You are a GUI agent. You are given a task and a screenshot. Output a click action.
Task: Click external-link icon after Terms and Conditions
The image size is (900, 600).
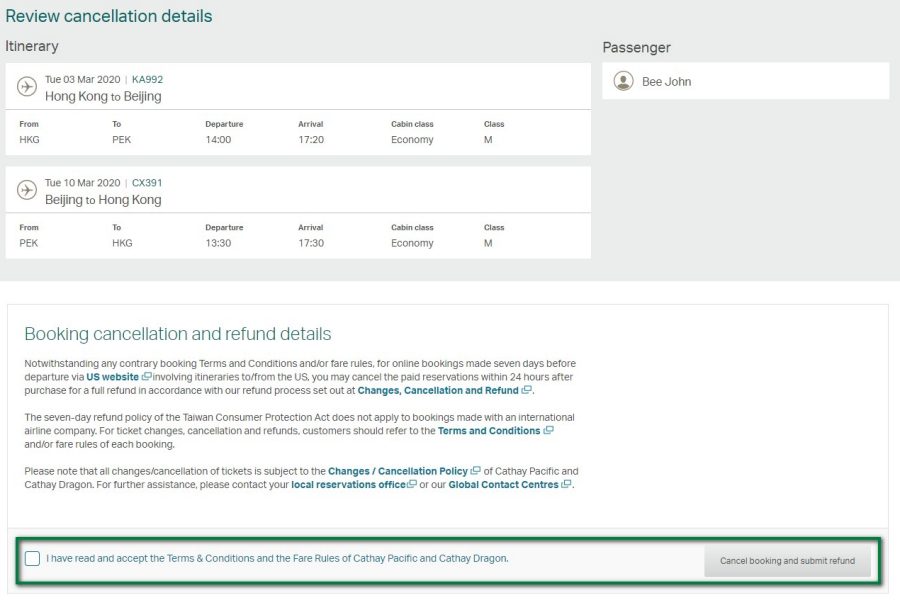click(548, 430)
